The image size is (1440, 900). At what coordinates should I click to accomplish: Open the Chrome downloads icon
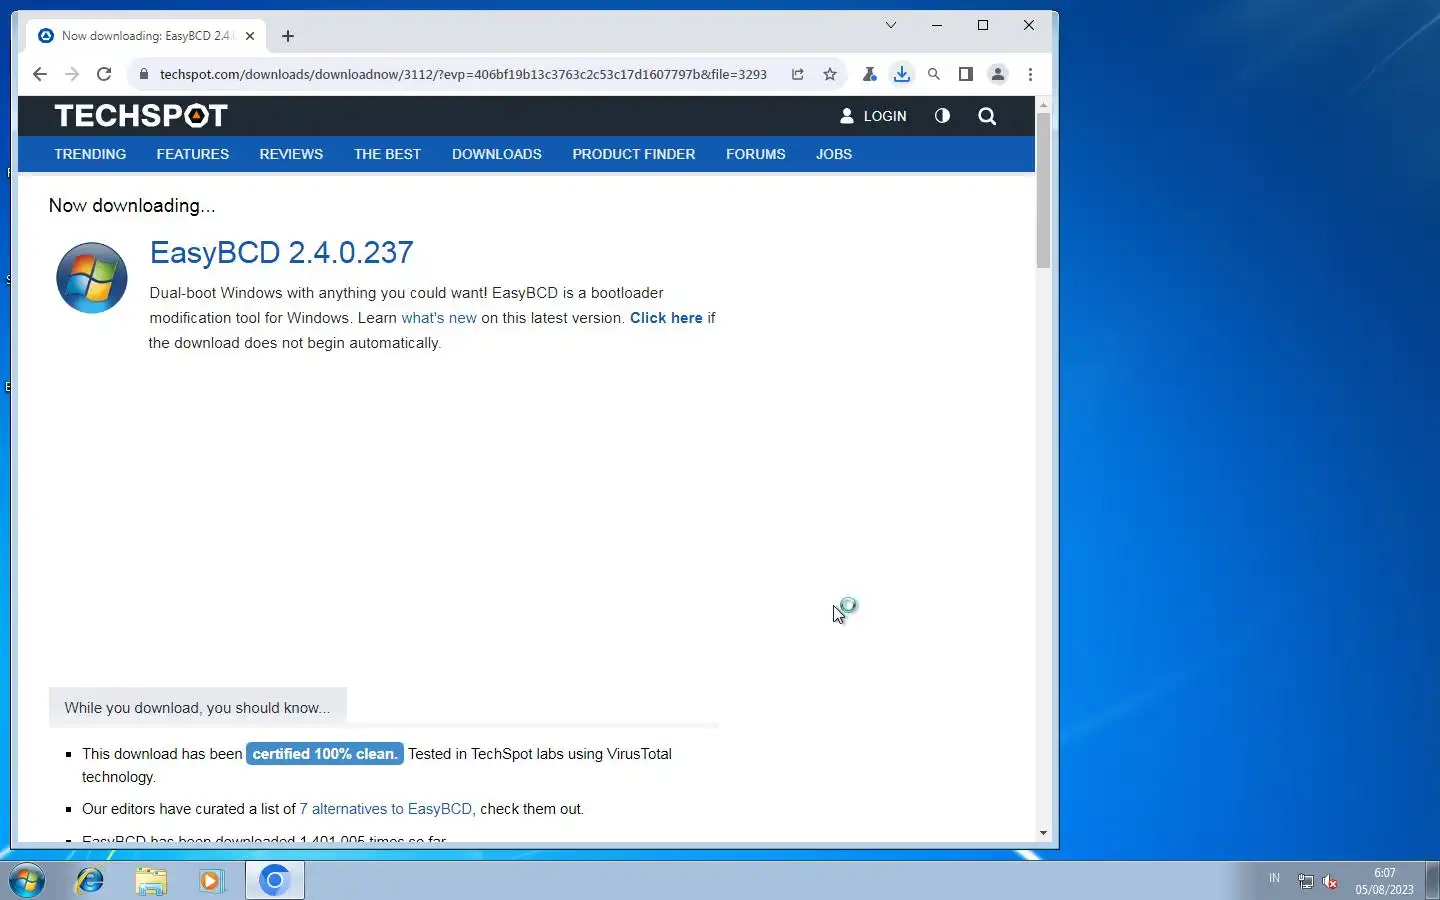point(902,74)
